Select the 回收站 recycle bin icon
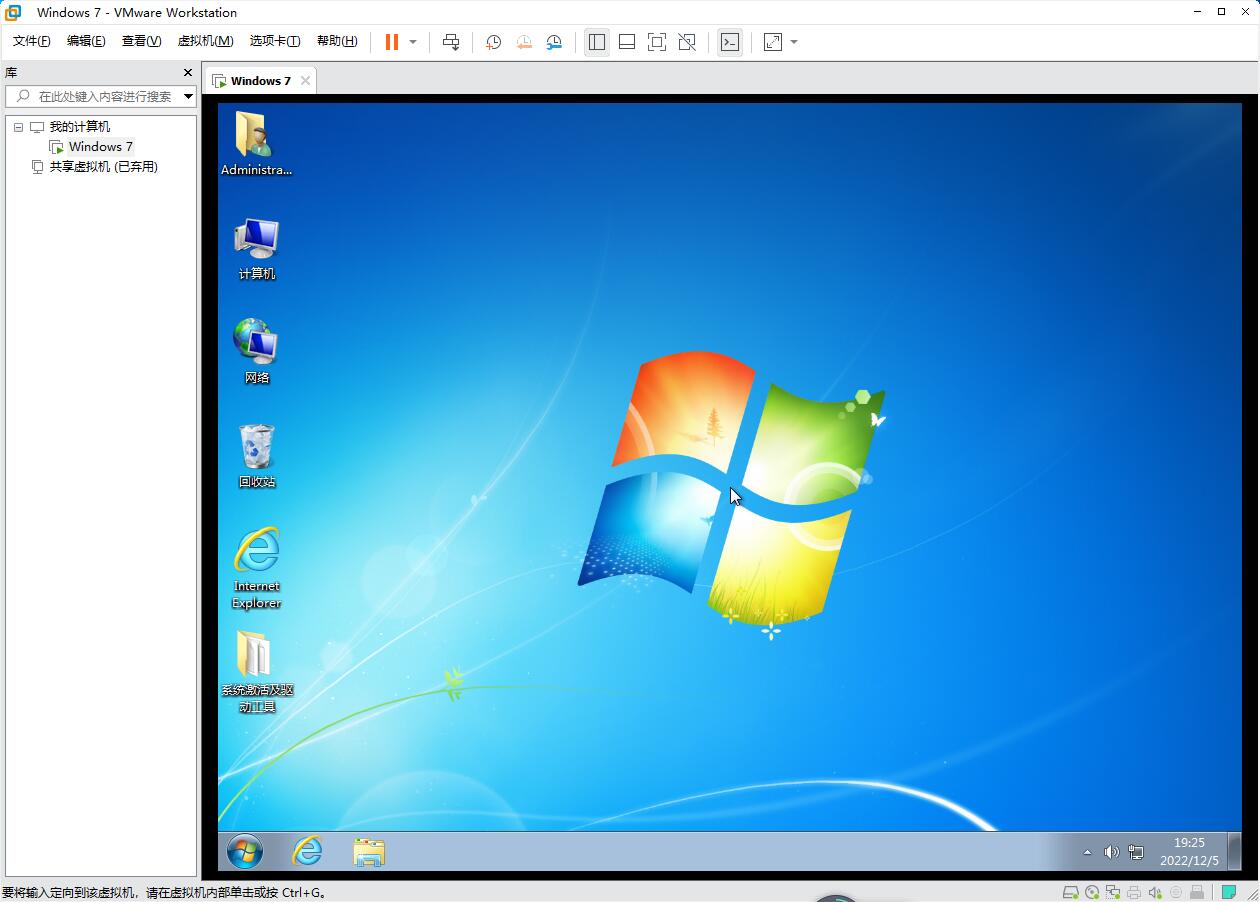Viewport: 1260px width, 902px height. [256, 456]
